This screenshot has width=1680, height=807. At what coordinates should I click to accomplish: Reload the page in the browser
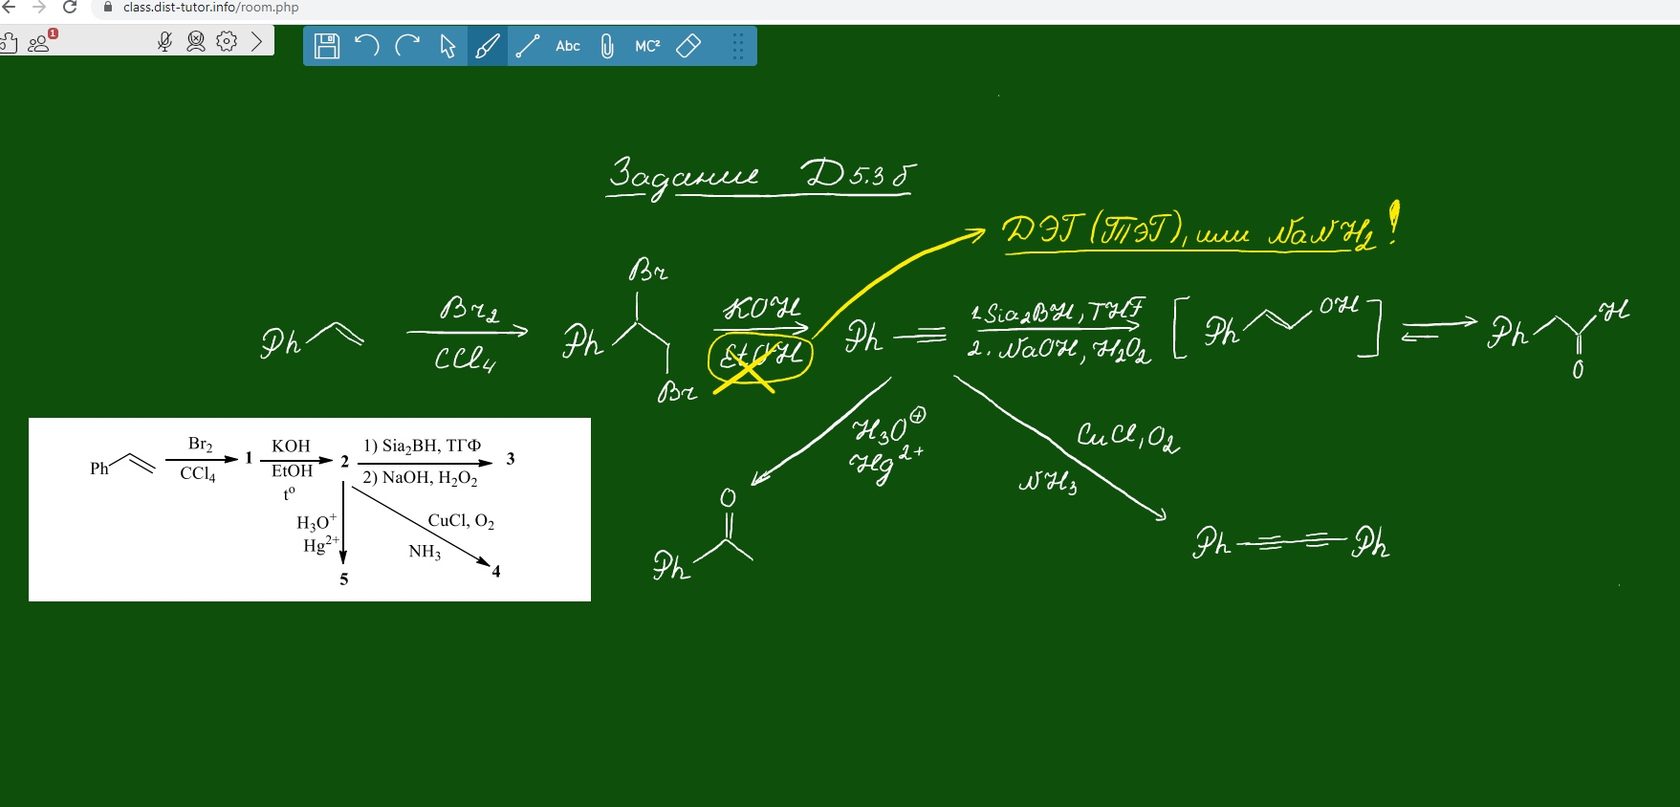pos(70,7)
